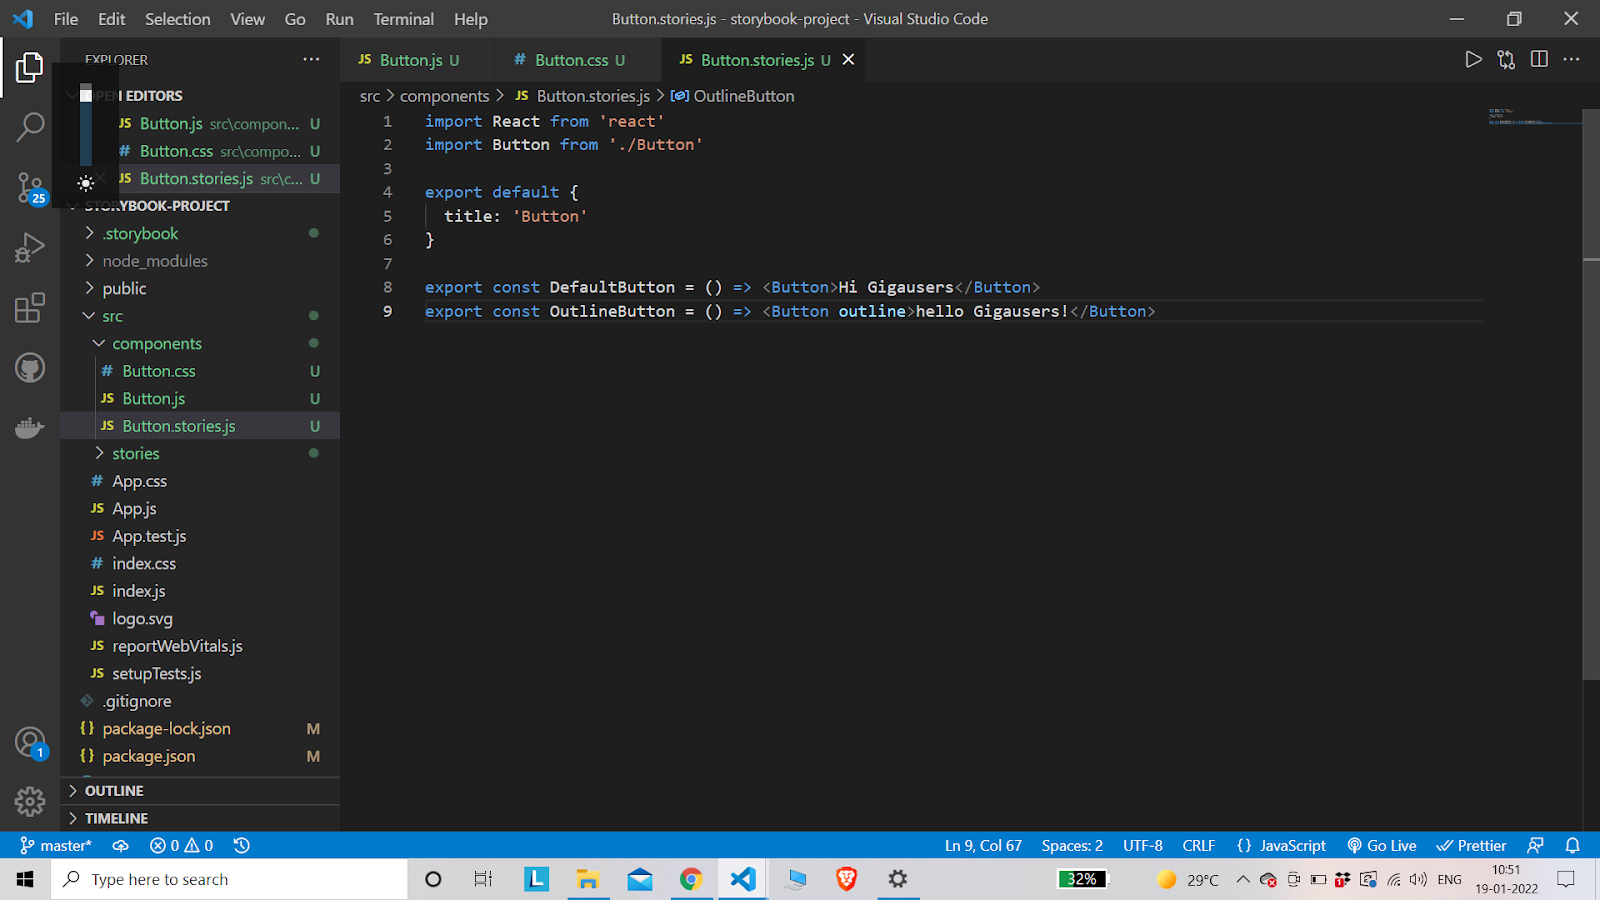Viewport: 1600px width, 900px height.
Task: Open the Search view in activity bar
Action: coord(30,127)
